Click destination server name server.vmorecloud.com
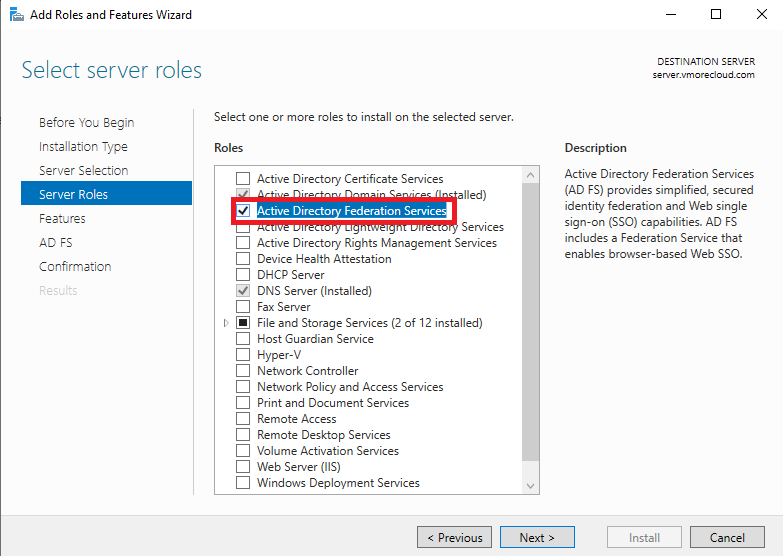 (703, 75)
